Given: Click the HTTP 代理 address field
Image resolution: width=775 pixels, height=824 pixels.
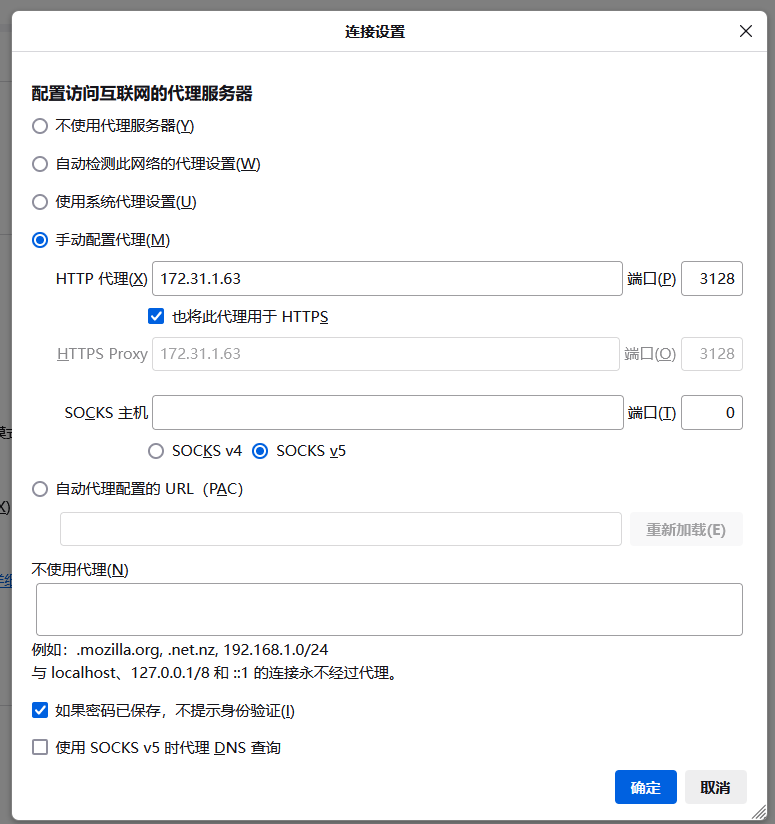Looking at the screenshot, I should pyautogui.click(x=387, y=279).
